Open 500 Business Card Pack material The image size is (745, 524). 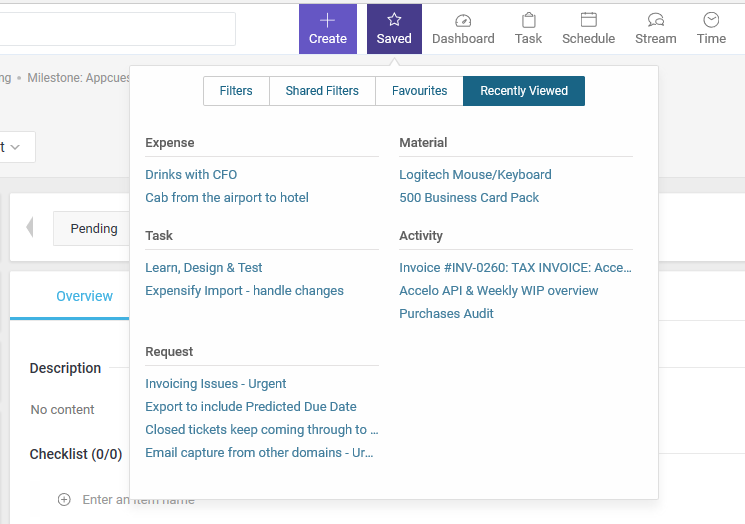469,198
